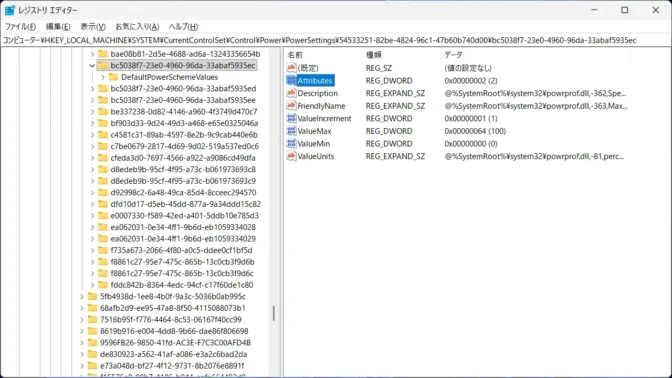Click folder icon of 7516b95f-f776-4464 key
The width and height of the screenshot is (672, 378).
[x=93, y=320]
